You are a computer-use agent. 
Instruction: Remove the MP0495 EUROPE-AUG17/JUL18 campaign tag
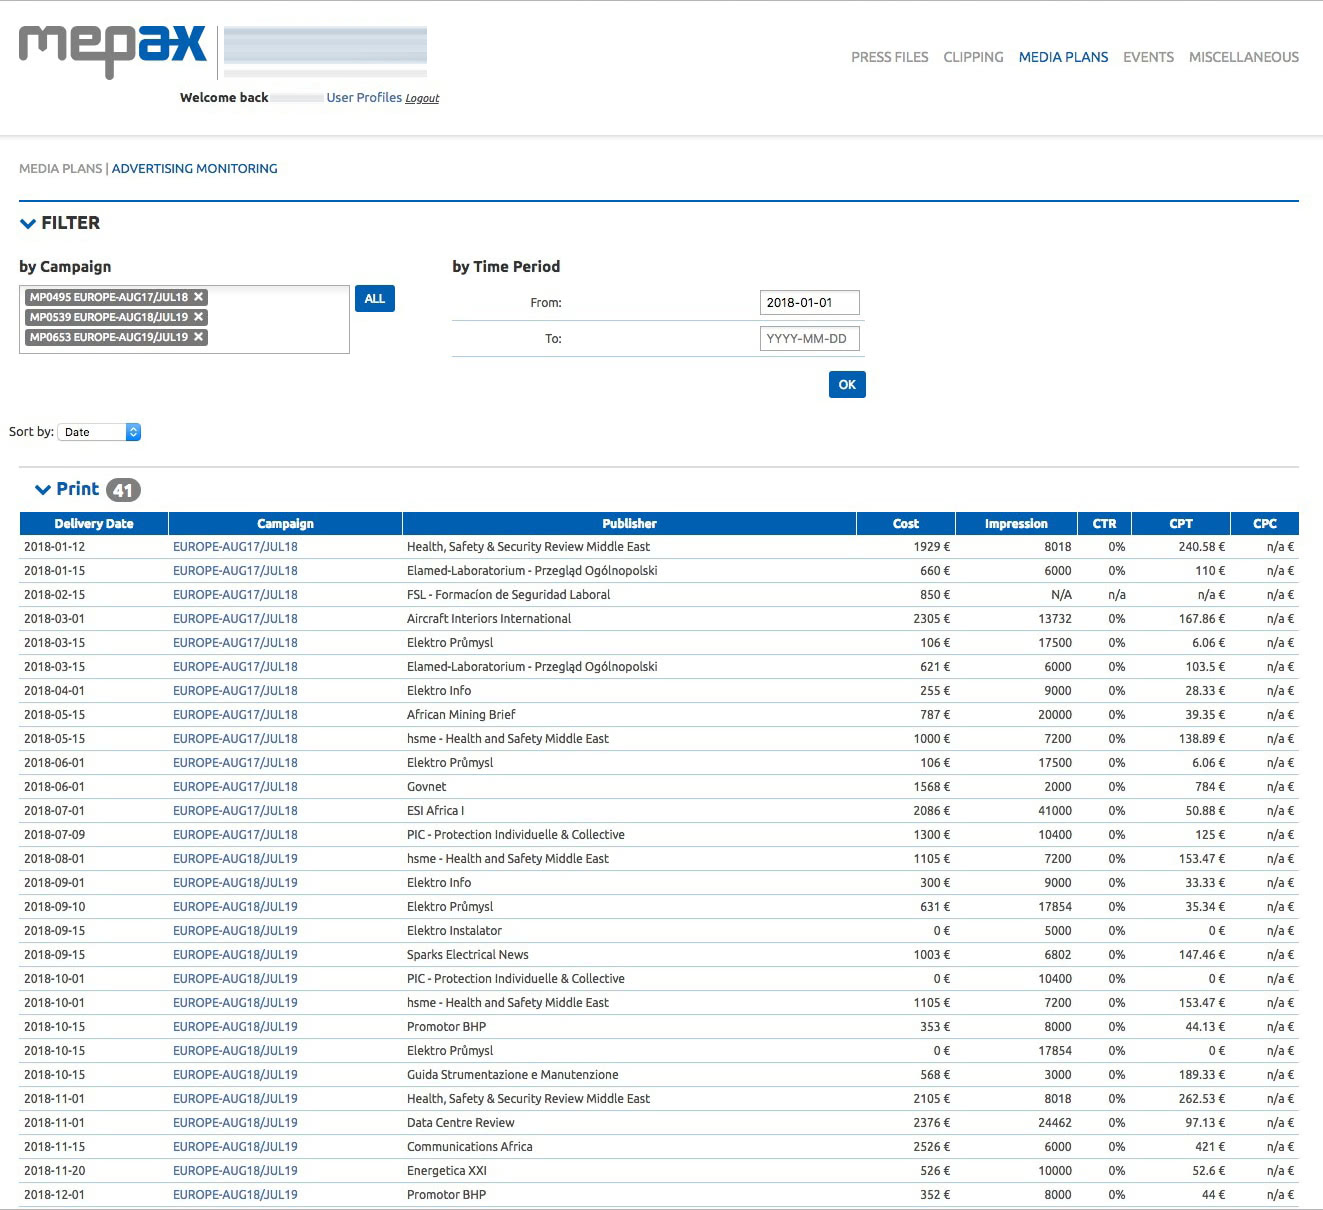click(x=199, y=297)
